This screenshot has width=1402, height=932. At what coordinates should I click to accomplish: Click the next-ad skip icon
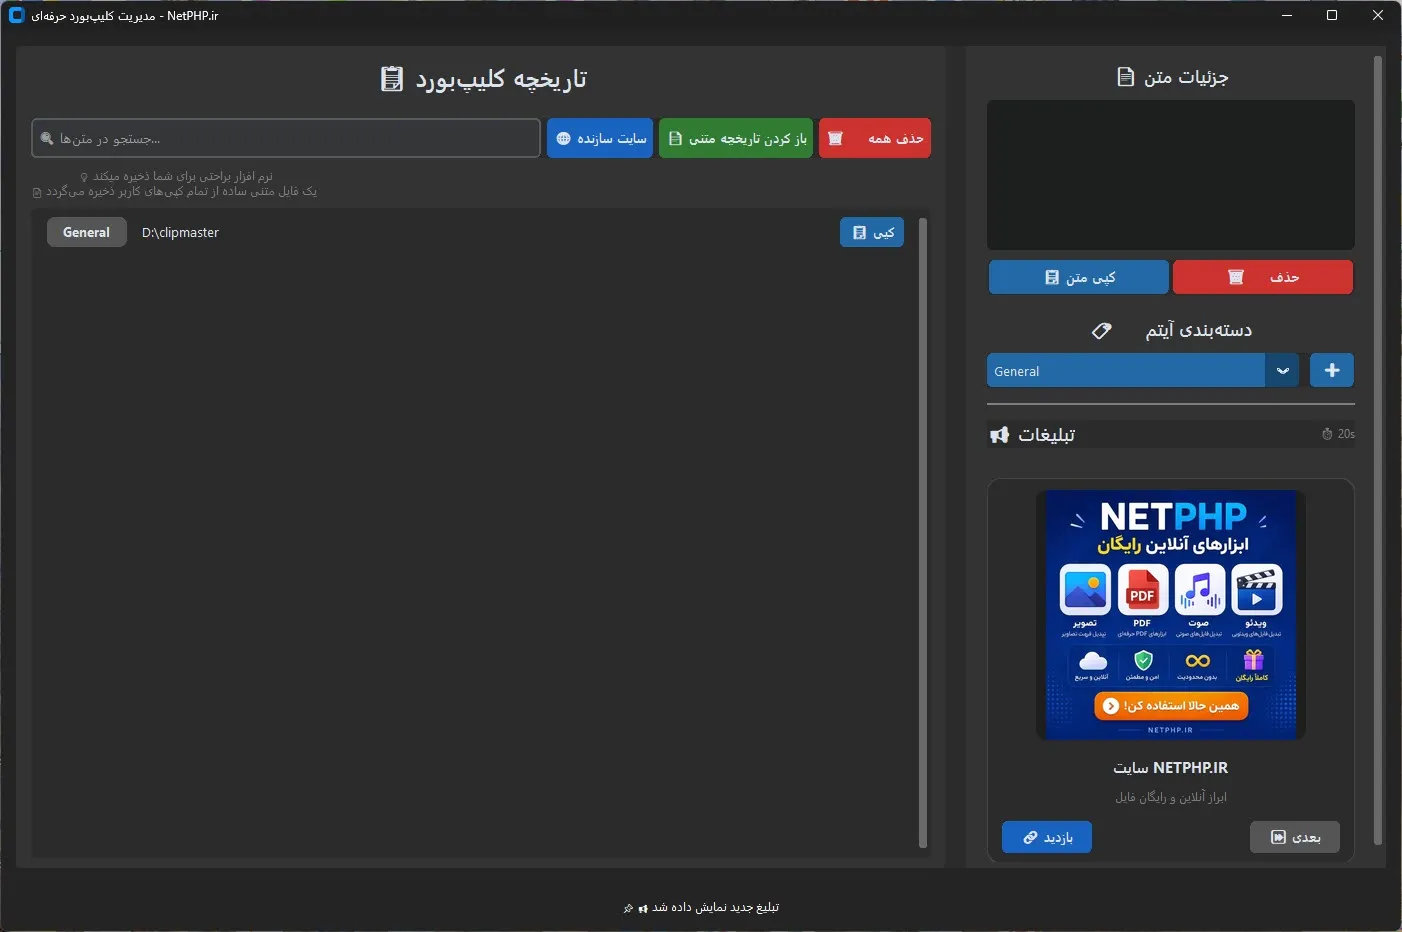click(x=1278, y=837)
